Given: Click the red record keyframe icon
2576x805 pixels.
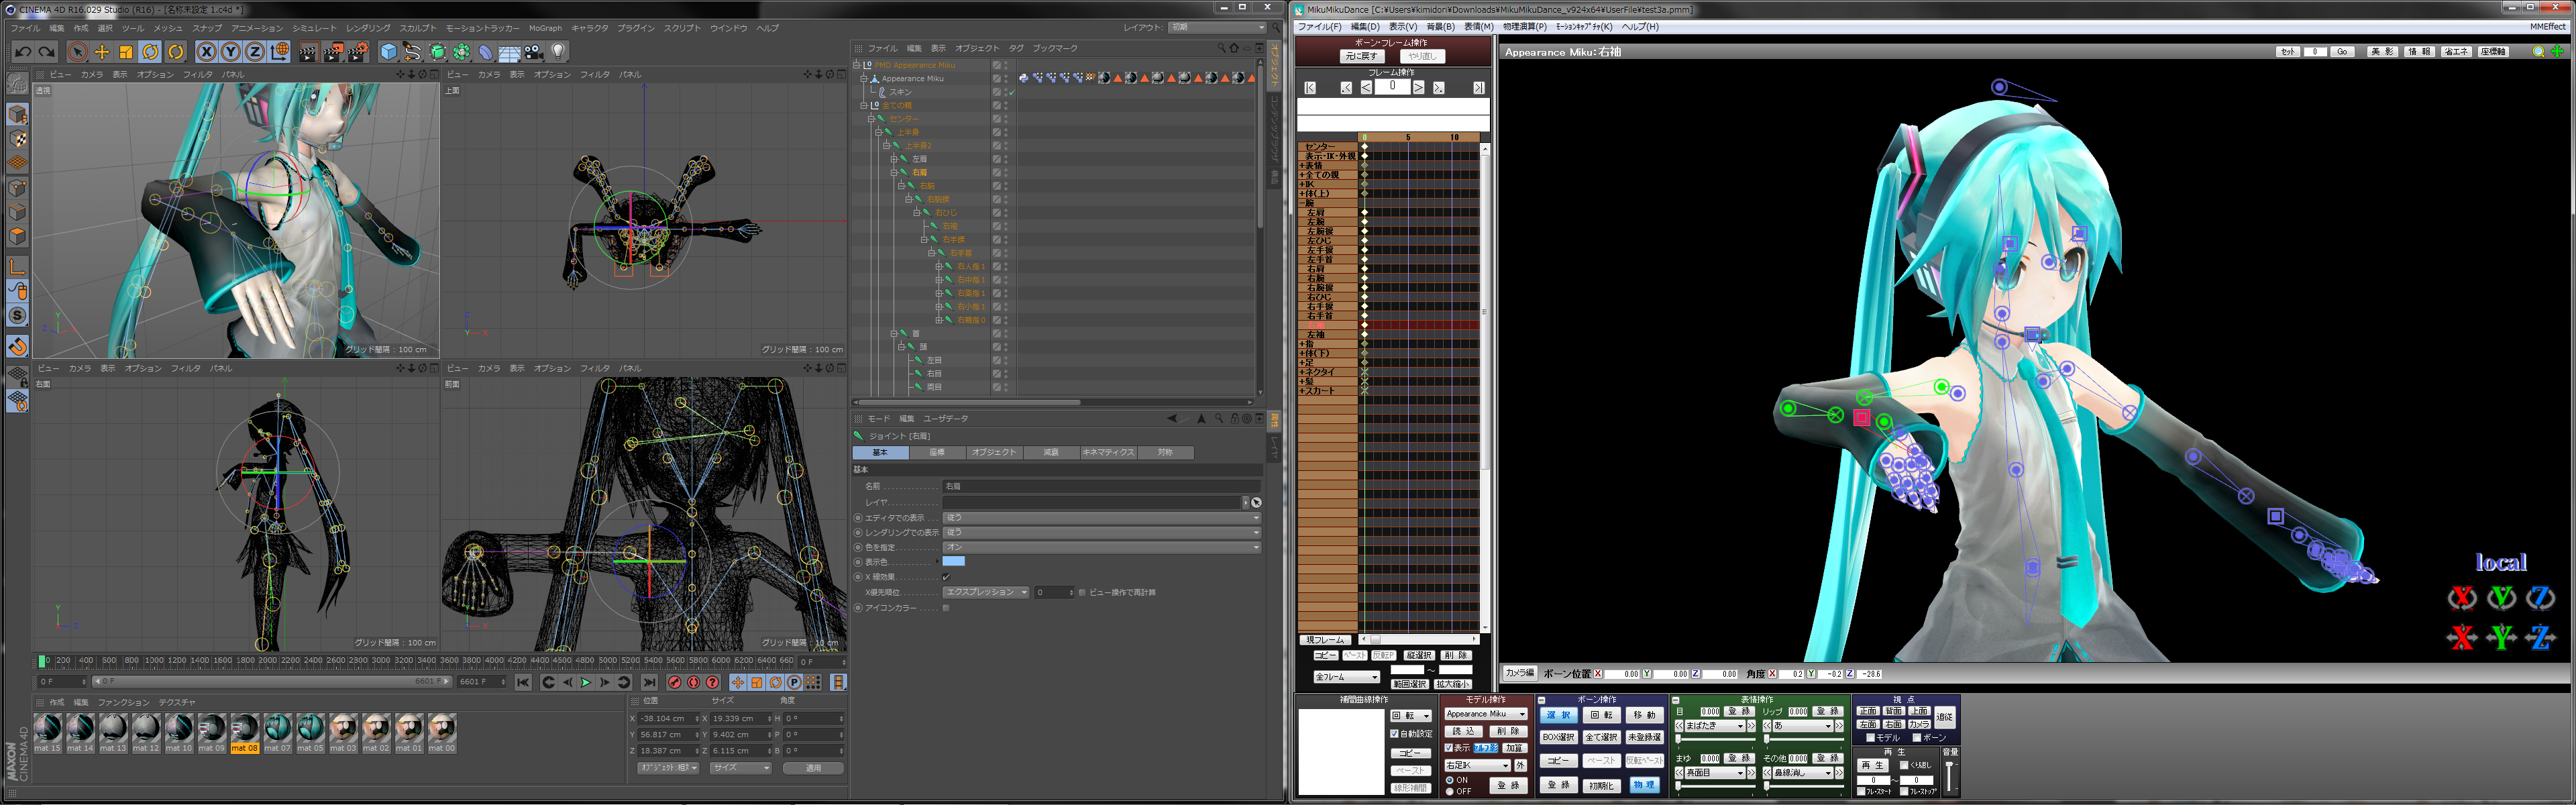Looking at the screenshot, I should (x=674, y=683).
